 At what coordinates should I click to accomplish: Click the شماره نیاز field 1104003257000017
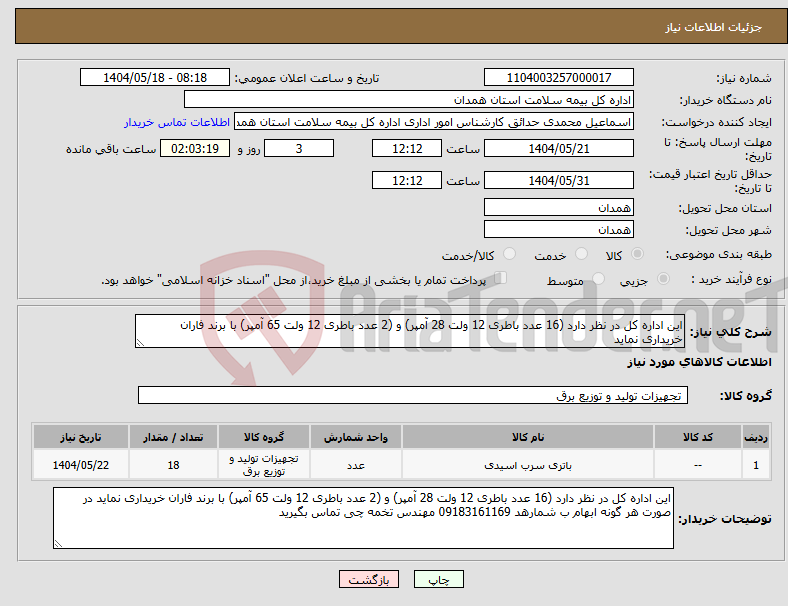tap(558, 77)
